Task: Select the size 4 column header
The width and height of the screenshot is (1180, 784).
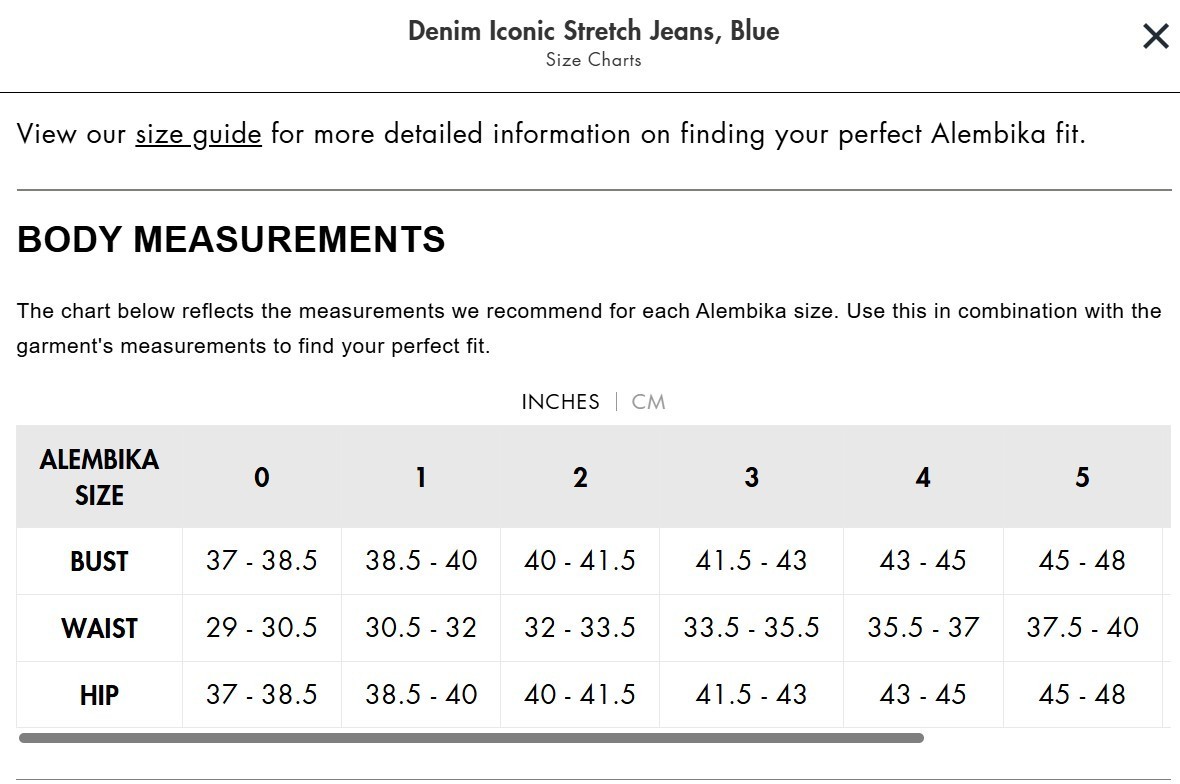Action: [x=923, y=478]
